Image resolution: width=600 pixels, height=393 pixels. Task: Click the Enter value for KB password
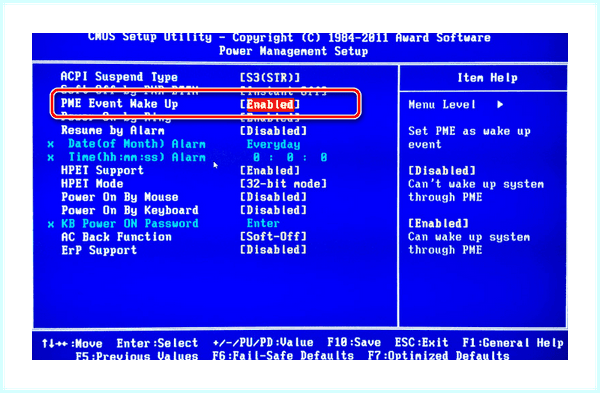click(x=263, y=223)
